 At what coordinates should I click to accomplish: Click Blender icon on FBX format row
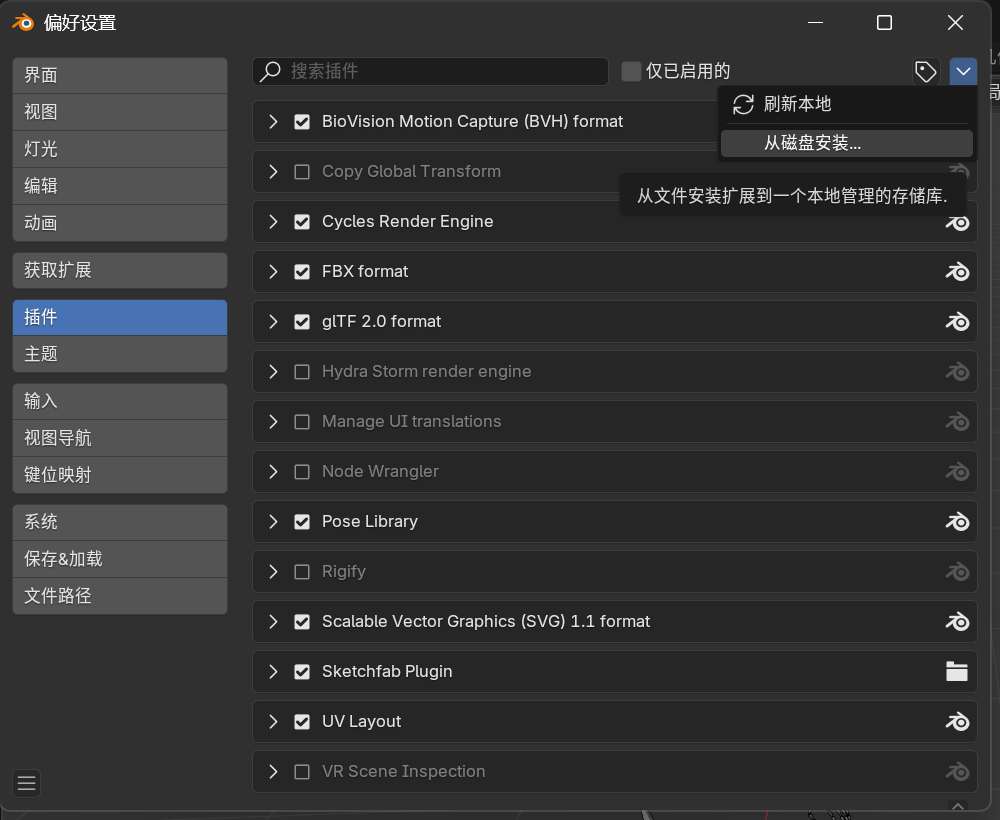(957, 271)
